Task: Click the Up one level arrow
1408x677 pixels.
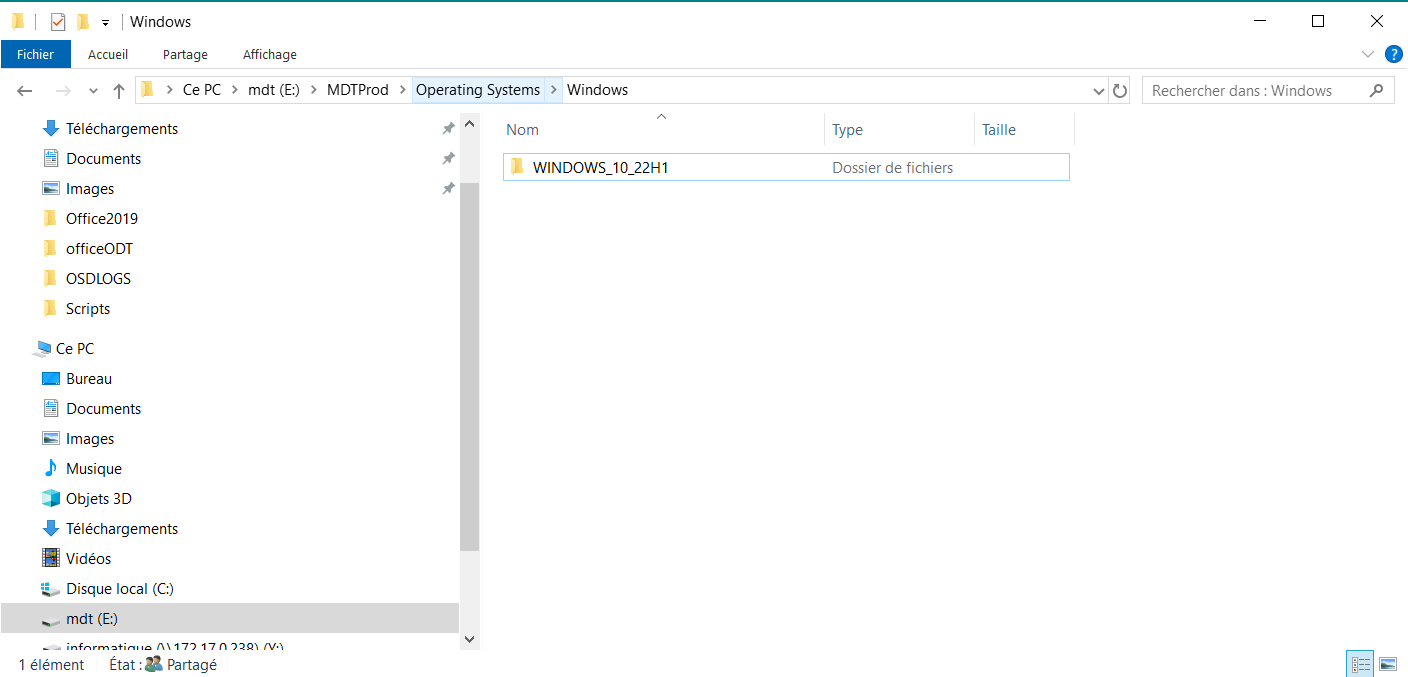Action: 119,91
